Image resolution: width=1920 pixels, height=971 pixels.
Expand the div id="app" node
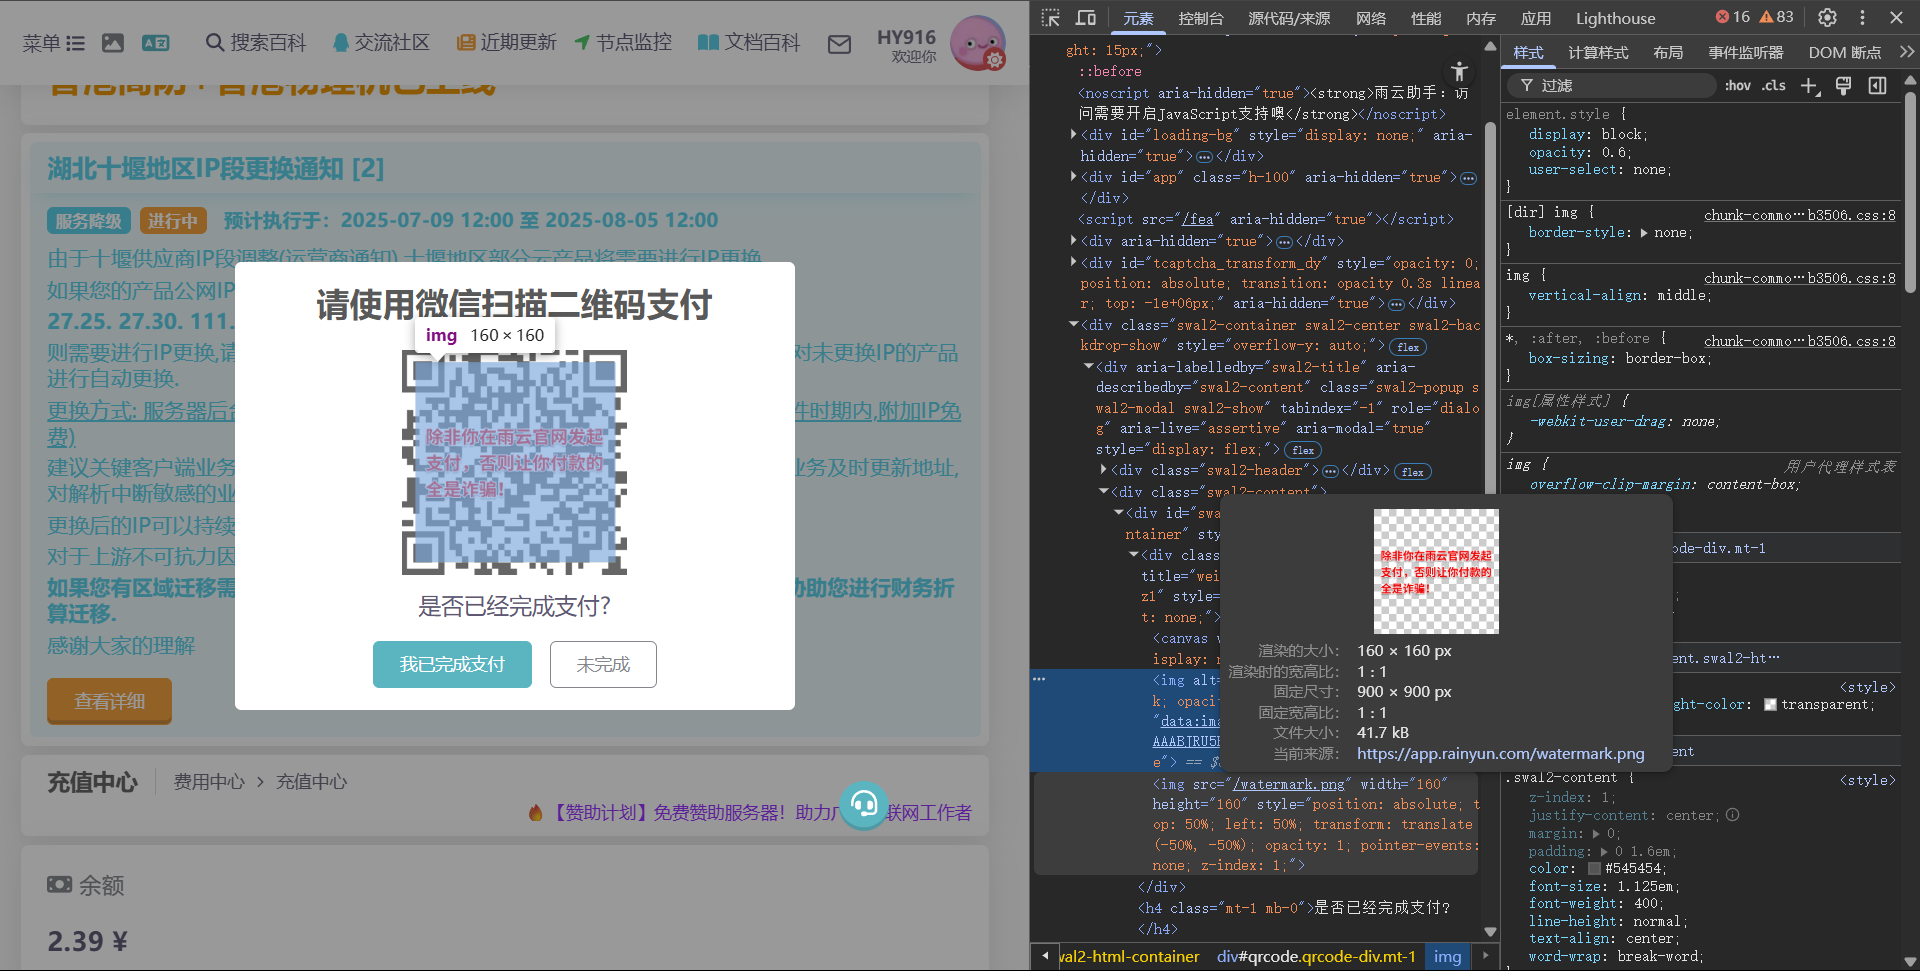click(x=1074, y=177)
